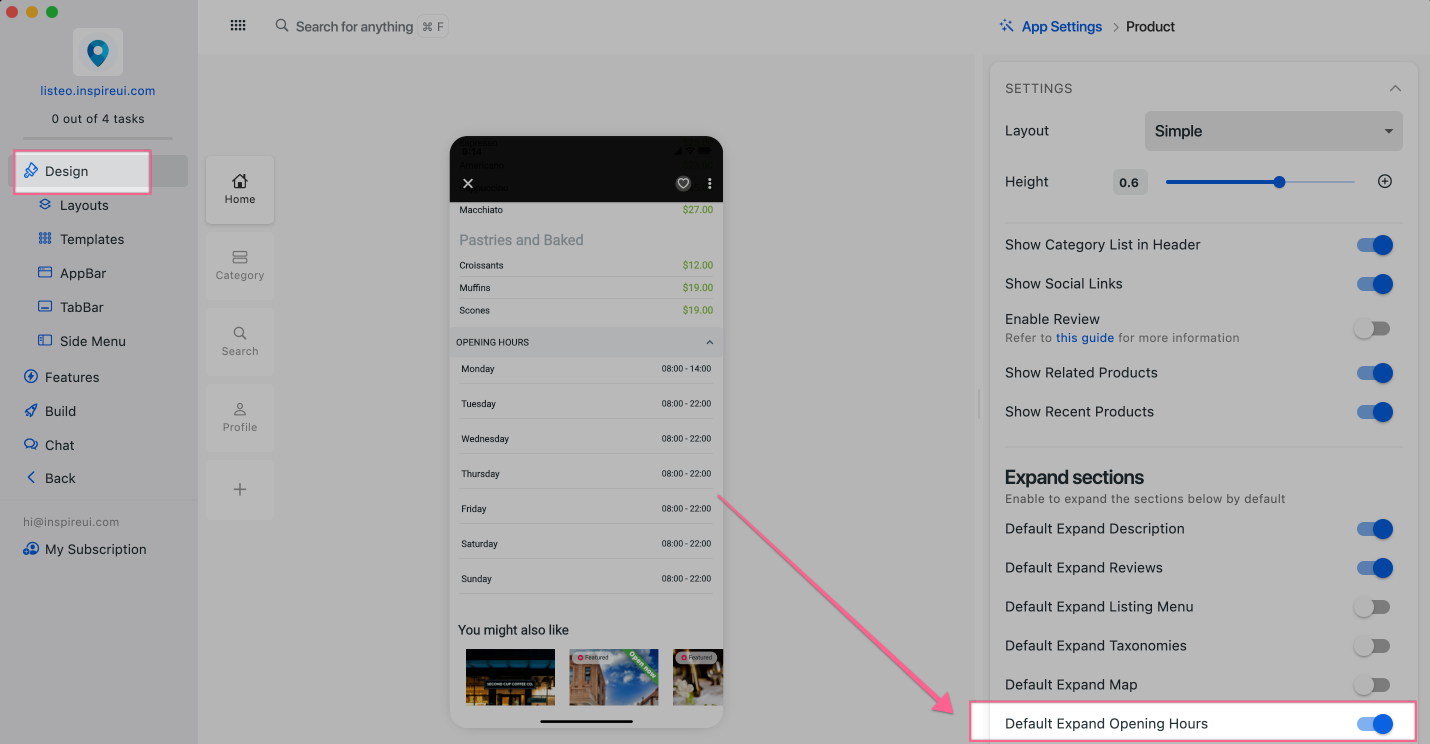Screen dimensions: 1430x744
Task: Open Features in the sidebar menu
Action: click(x=72, y=377)
